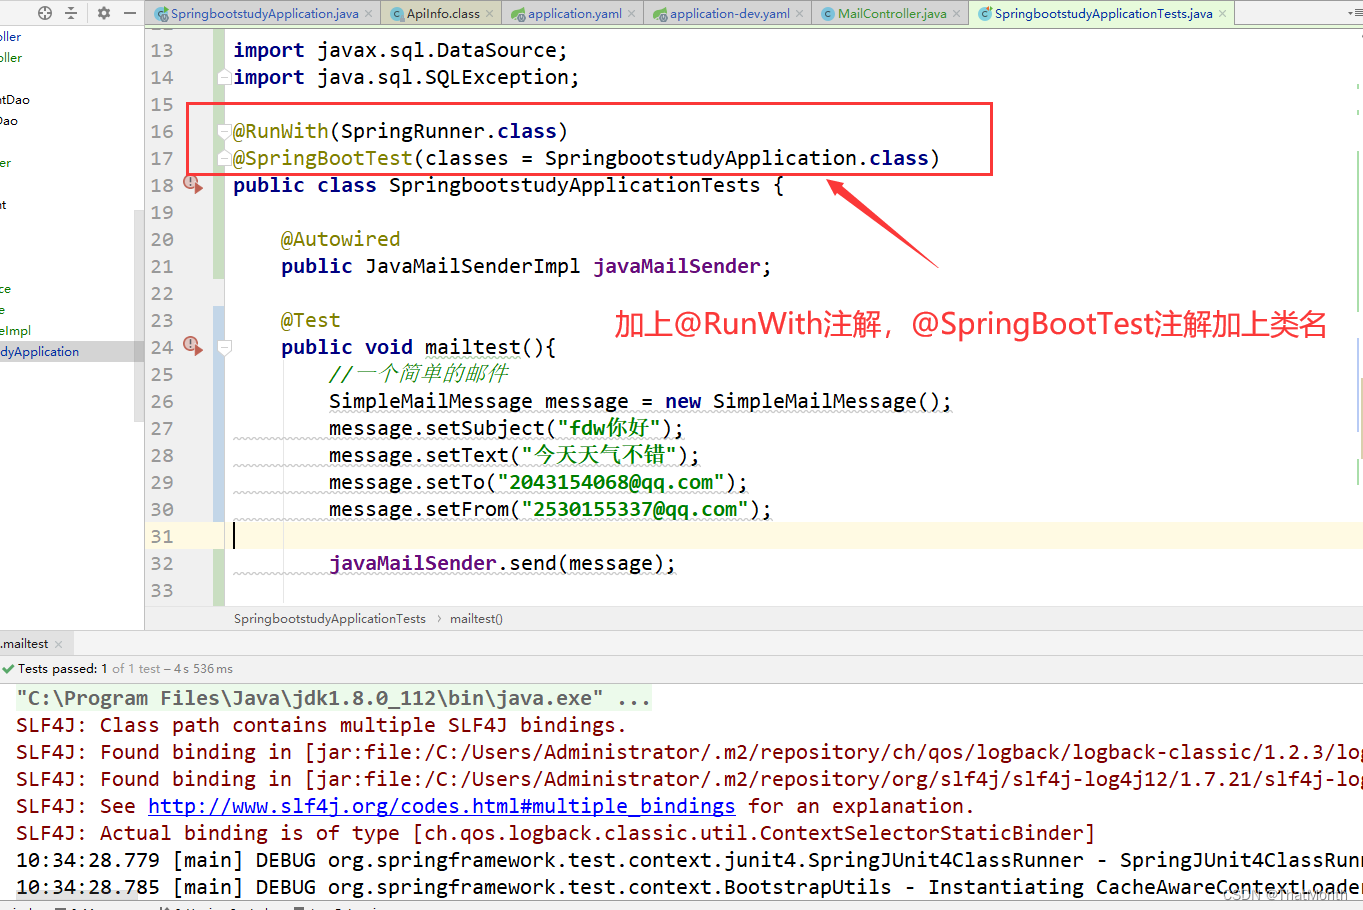Select tDao item in project tree
Viewport: 1363px width, 910px height.
tap(15, 100)
